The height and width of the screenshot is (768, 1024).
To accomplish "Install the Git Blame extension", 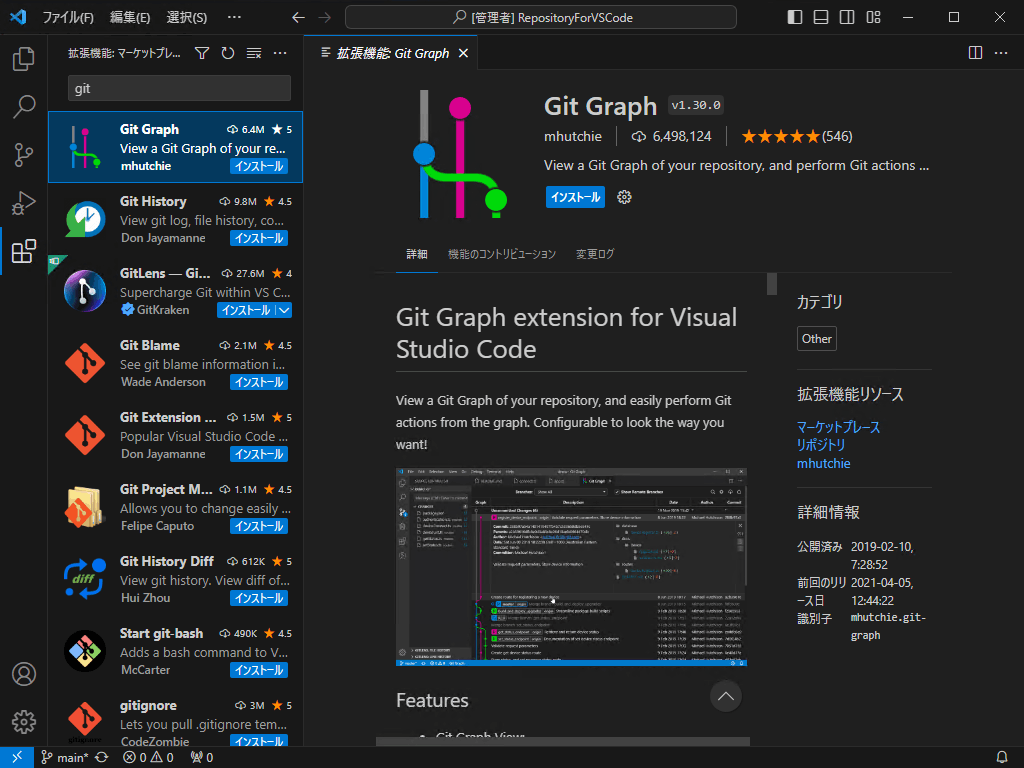I will pyautogui.click(x=259, y=382).
